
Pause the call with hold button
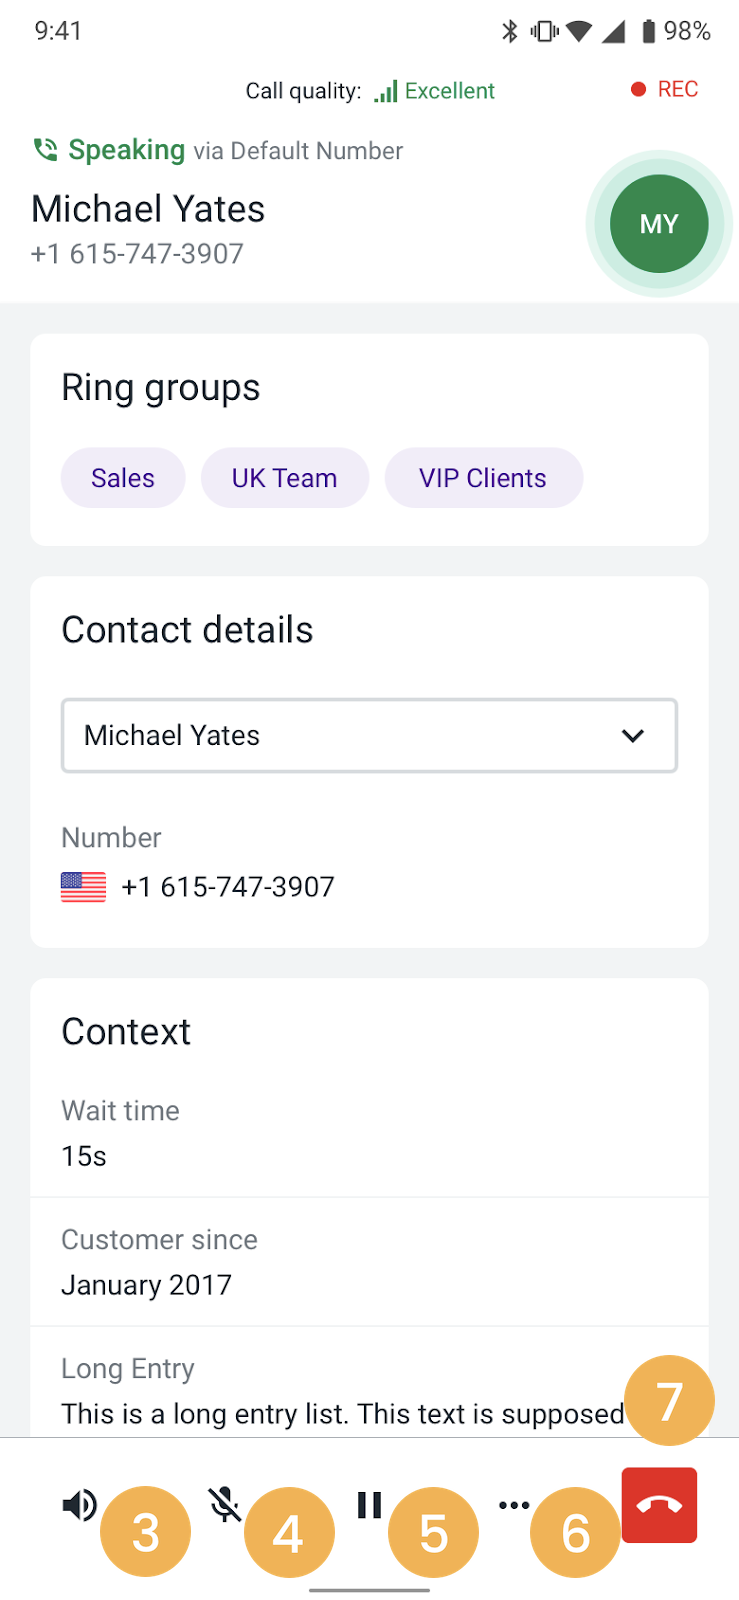click(369, 1504)
